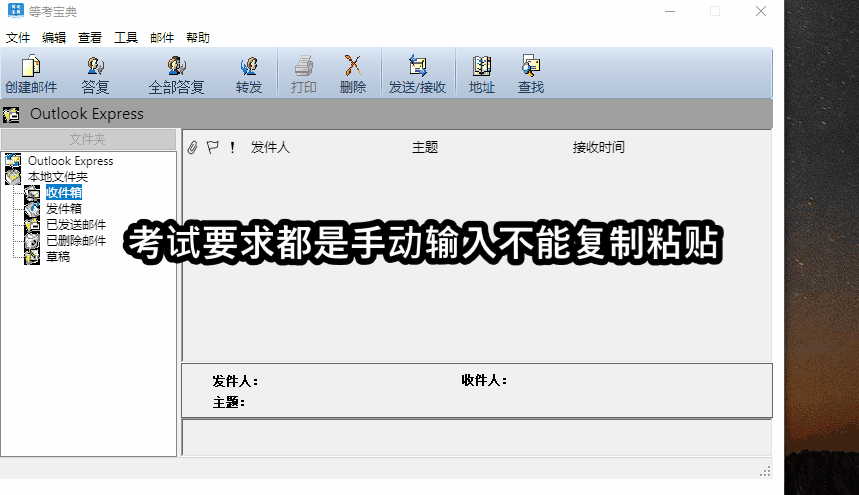Click the 已发送邮件 folder icon in tree

pyautogui.click(x=32, y=225)
